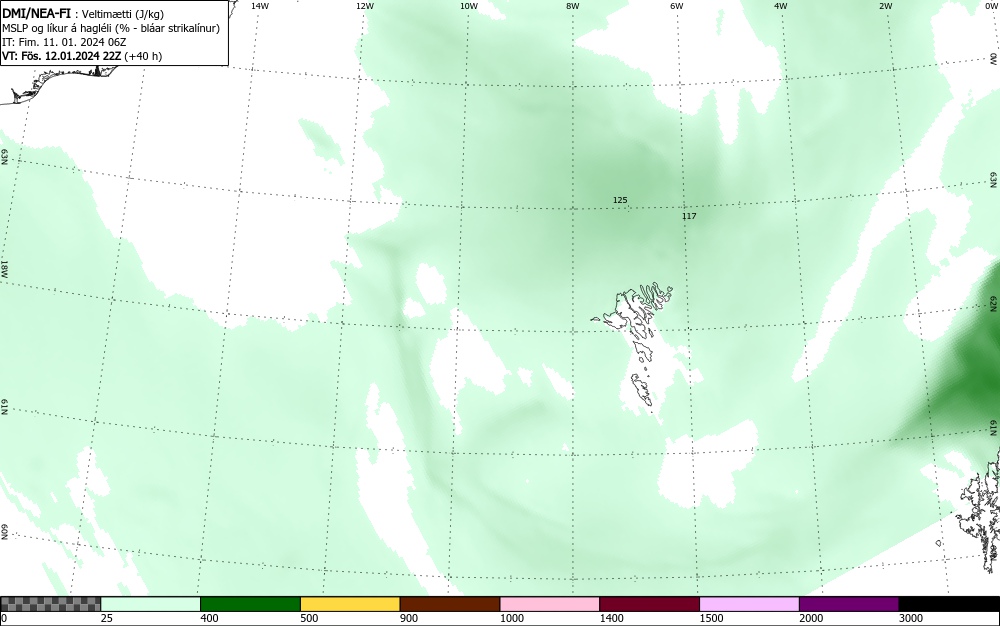Click the initial time 'Fim. 11. 01. 2024 06Z' text

click(72, 42)
